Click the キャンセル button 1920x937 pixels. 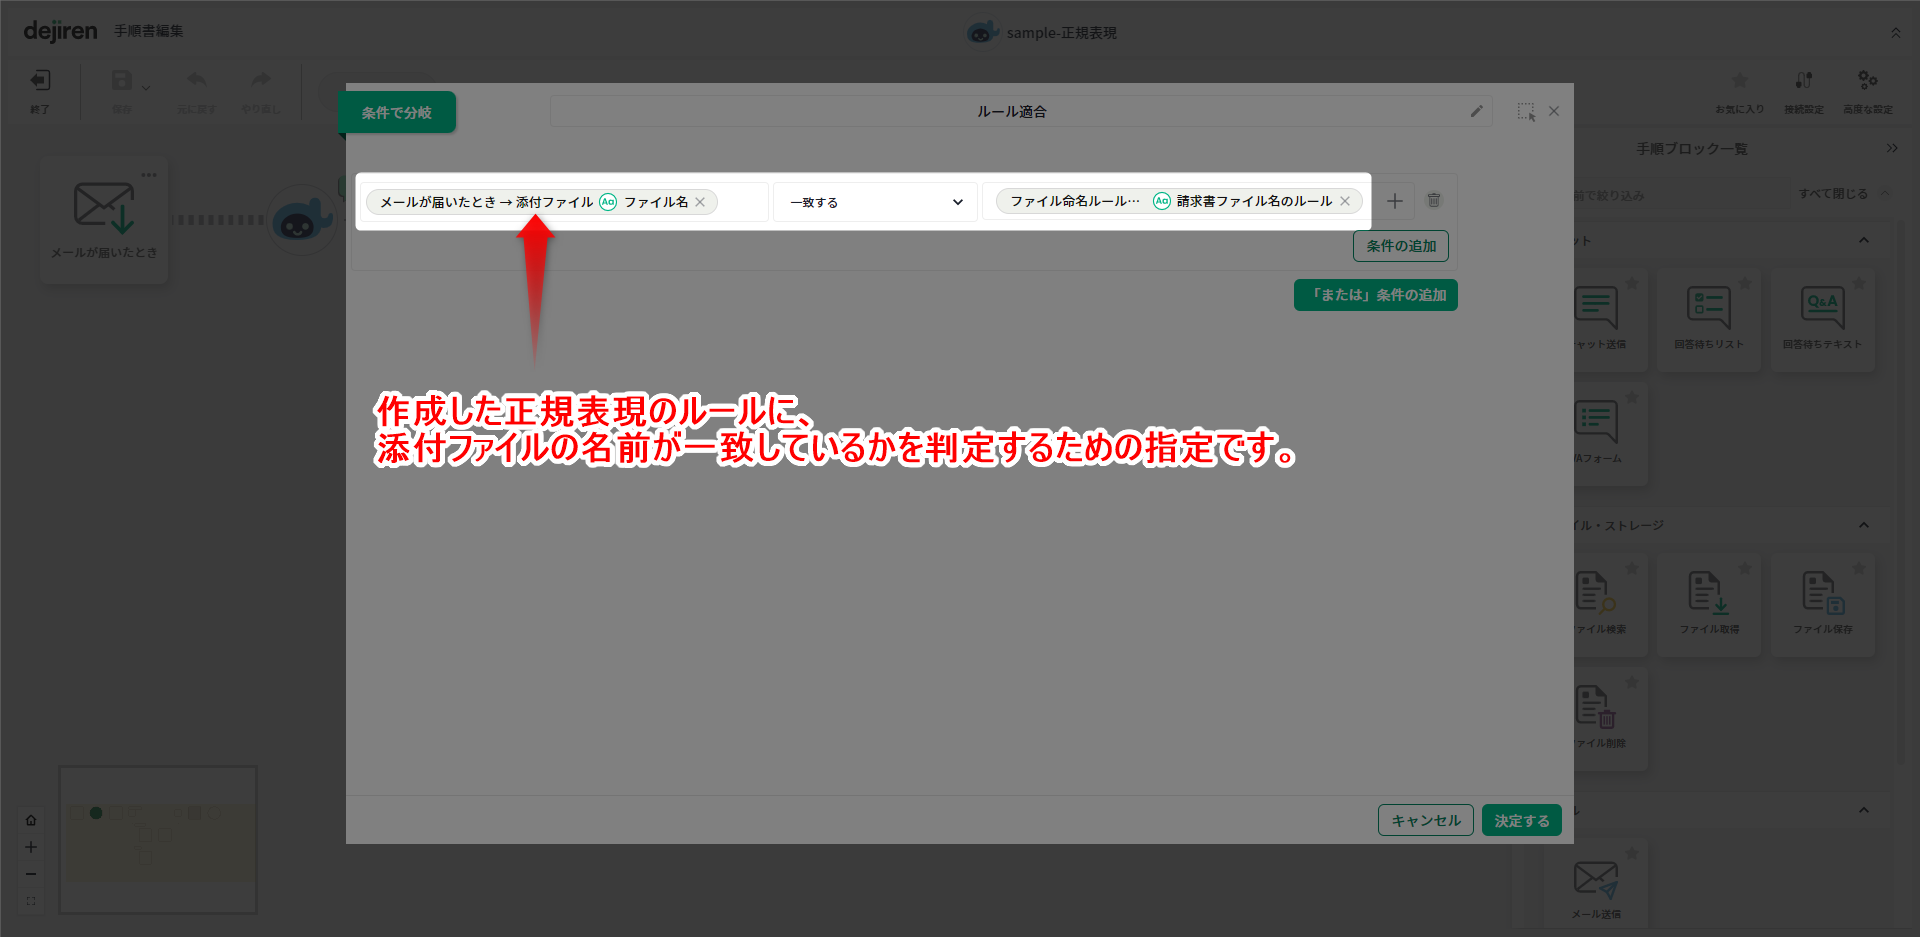pos(1425,820)
